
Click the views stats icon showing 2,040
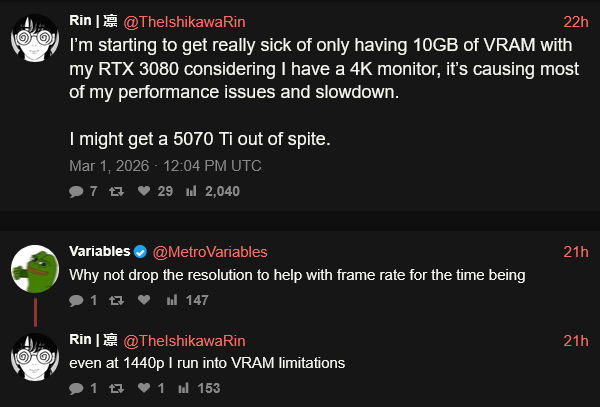pos(191,191)
